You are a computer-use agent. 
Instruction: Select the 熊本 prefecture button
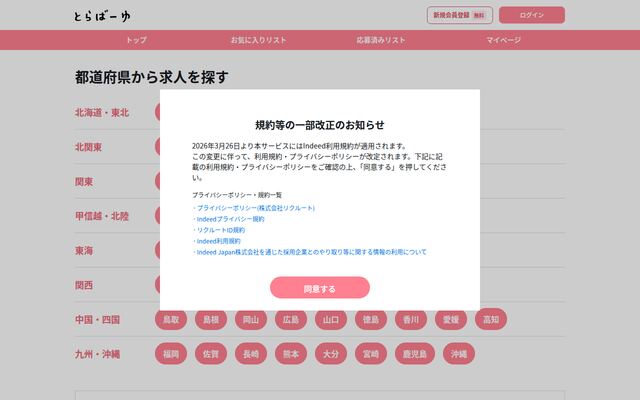[291, 354]
